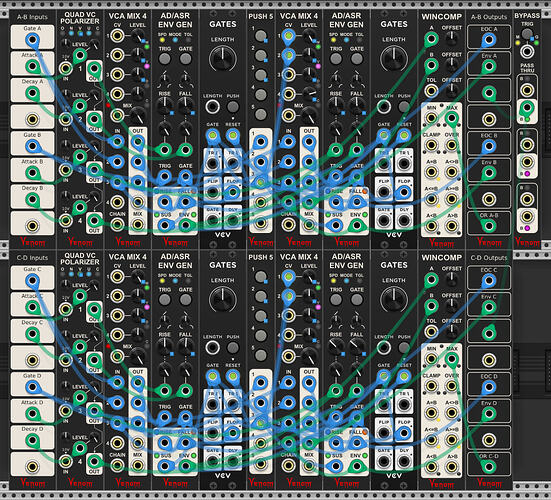Click FALL knob on leftmost top-row AD/ASR ENV GEN
Viewport: 551px width, 500px height.
(185, 105)
